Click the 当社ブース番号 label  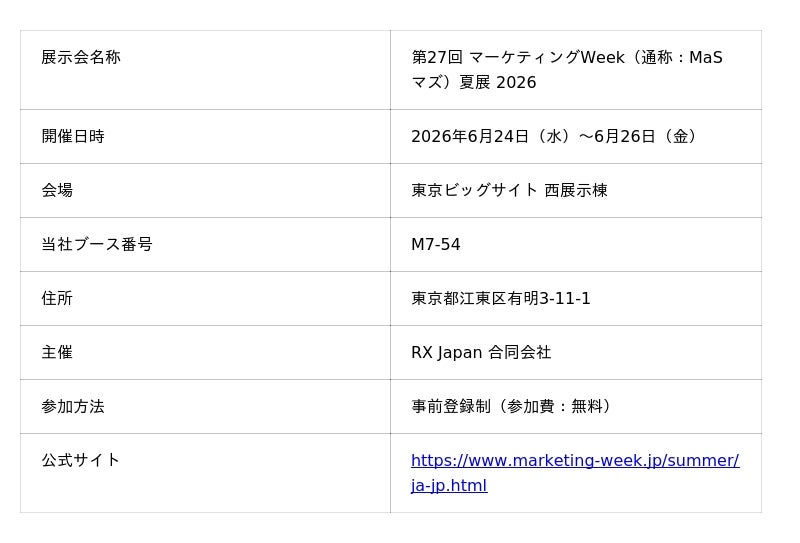[97, 244]
